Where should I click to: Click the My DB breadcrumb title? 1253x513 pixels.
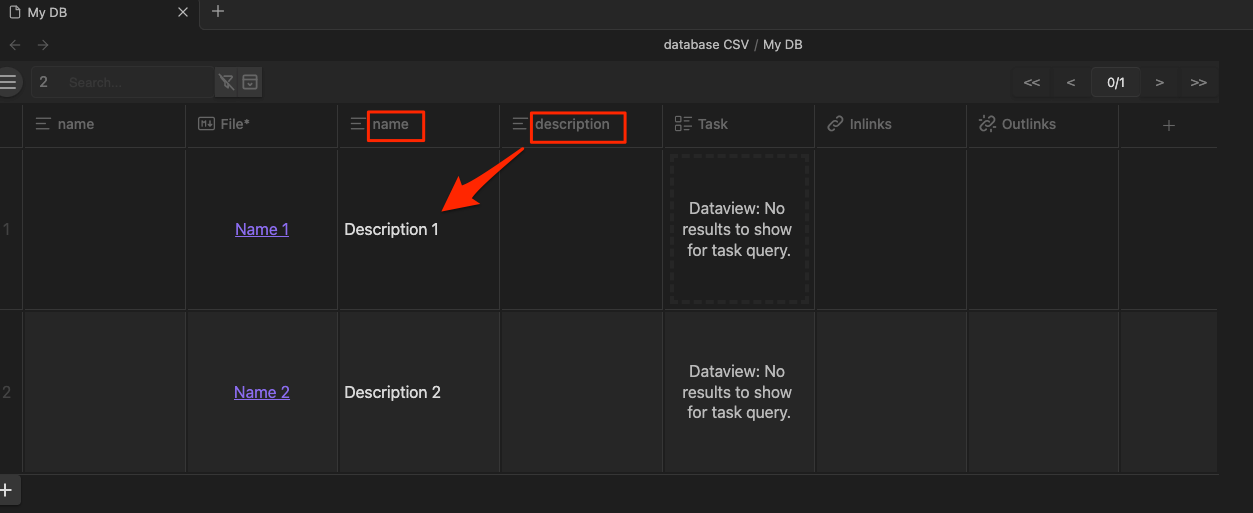coord(783,45)
